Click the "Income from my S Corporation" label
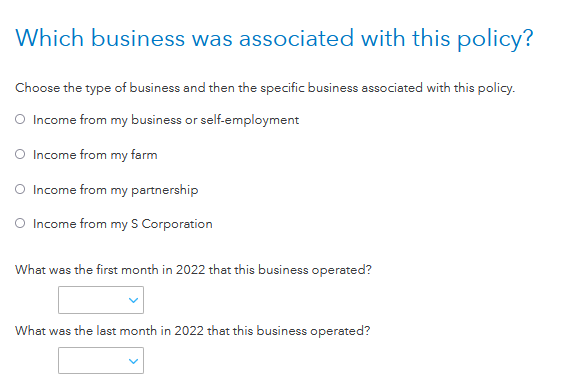Viewport: 574px width, 385px height. 123,224
